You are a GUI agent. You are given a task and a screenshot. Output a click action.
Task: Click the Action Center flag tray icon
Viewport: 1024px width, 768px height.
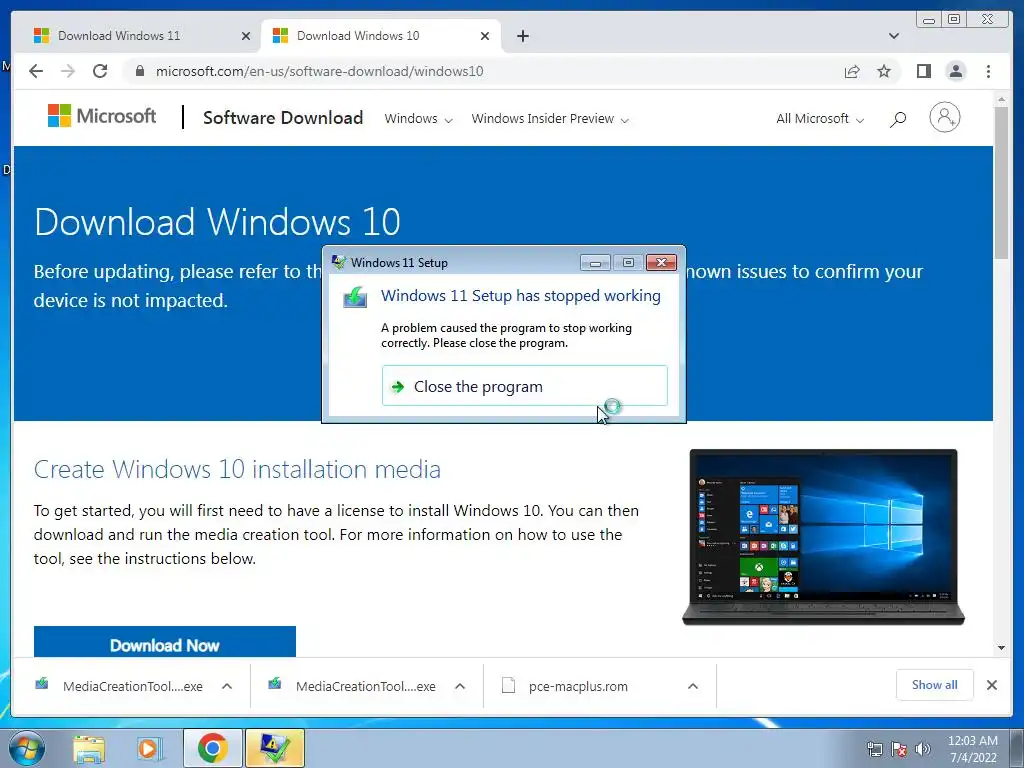tap(899, 749)
